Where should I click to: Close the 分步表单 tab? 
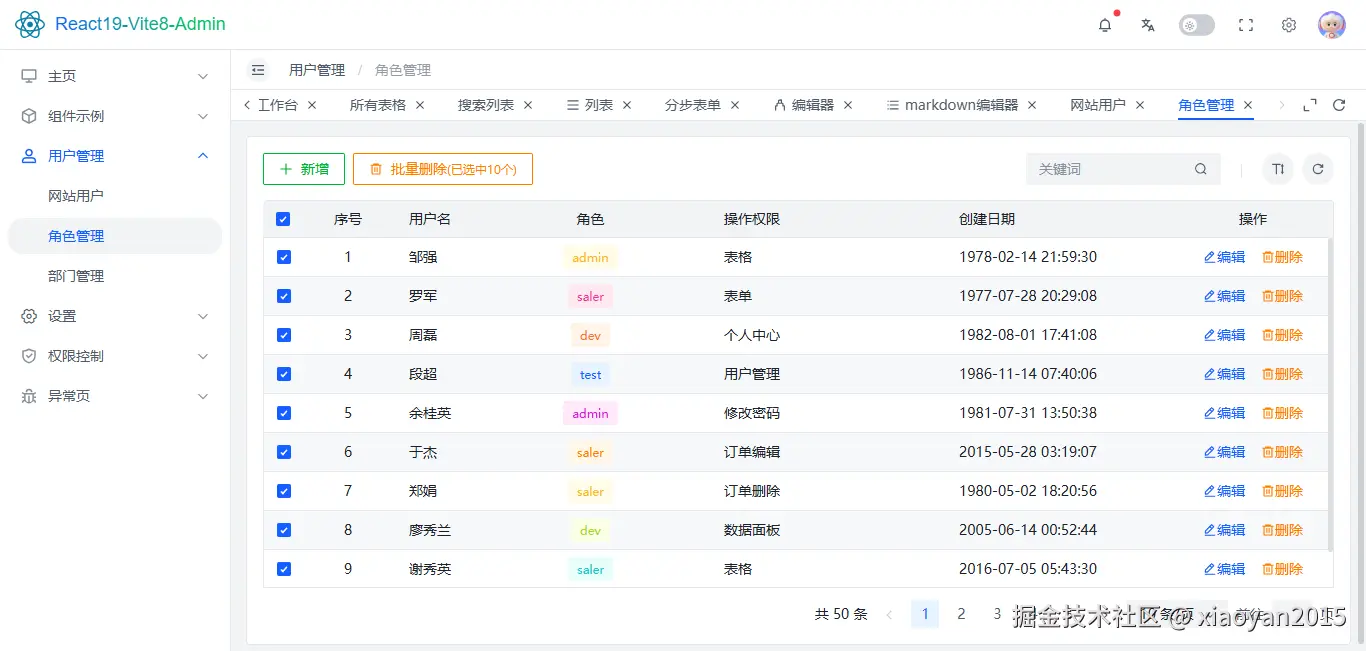coord(735,105)
